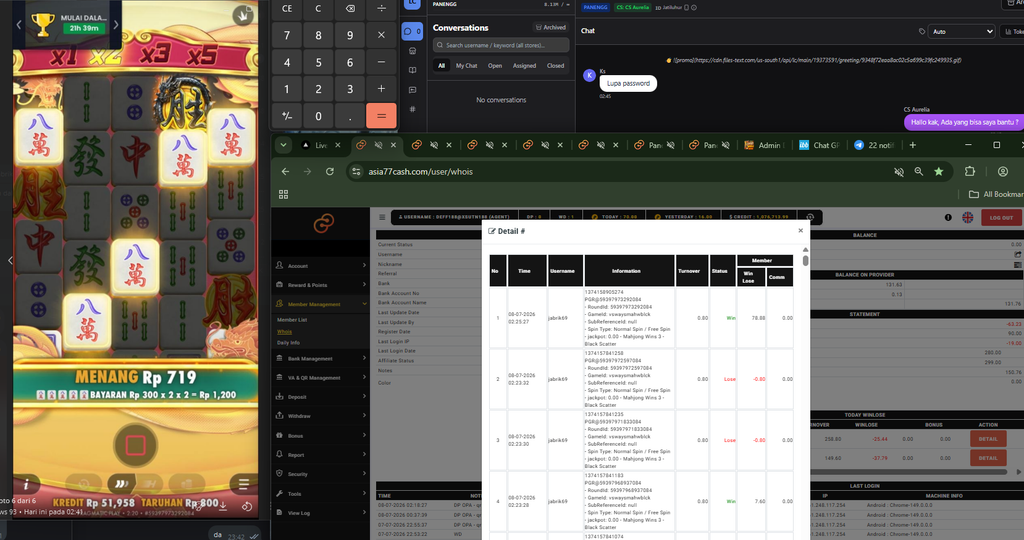
Task: Open the bet coins stack button
Action: coord(187,484)
